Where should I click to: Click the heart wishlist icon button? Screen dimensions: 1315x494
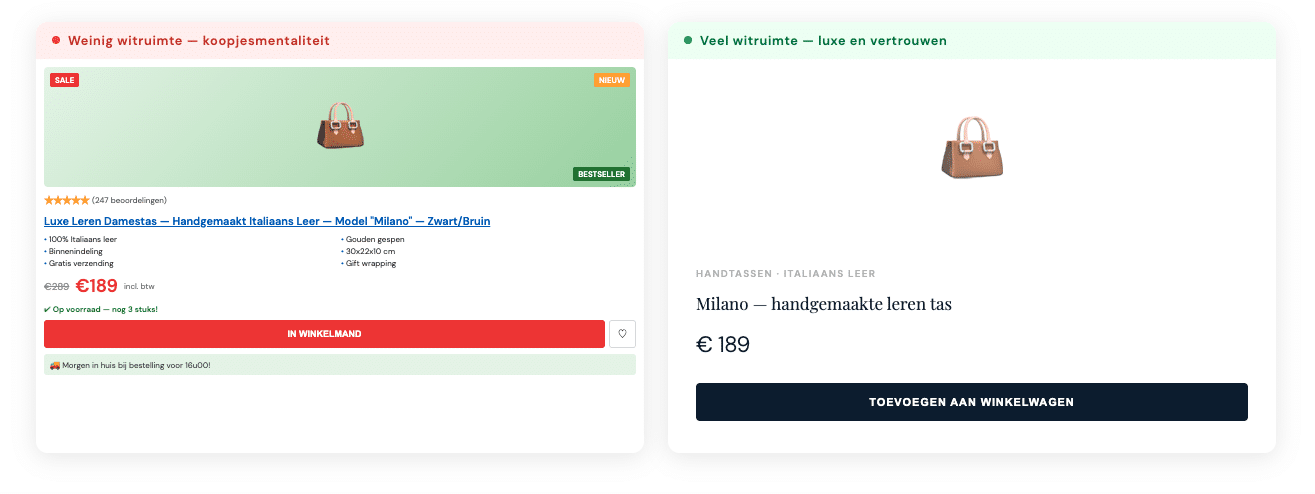click(x=622, y=334)
